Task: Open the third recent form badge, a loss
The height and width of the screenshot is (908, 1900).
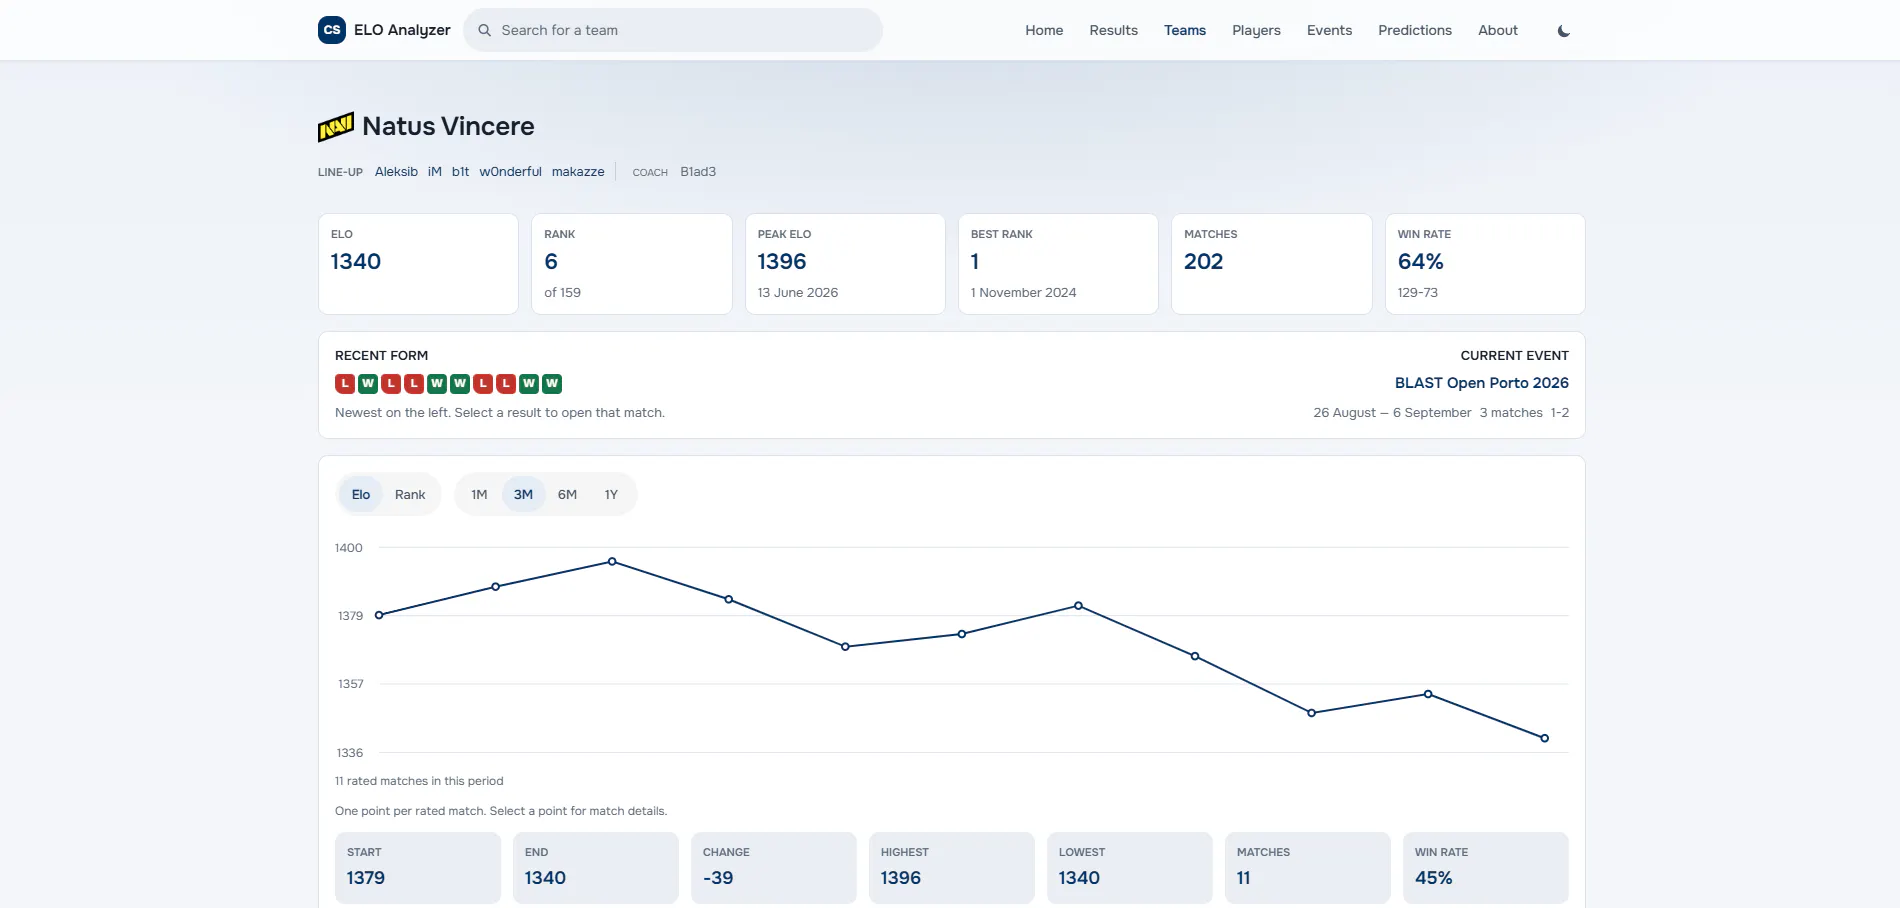Action: pyautogui.click(x=391, y=383)
